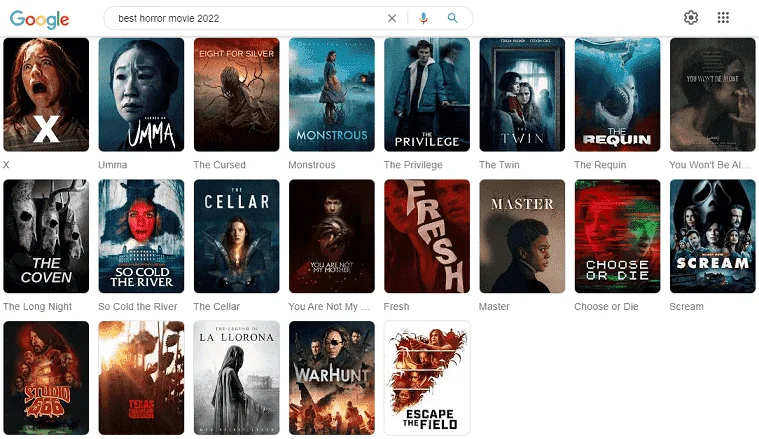
Task: Click the Google logo
Action: pos(40,19)
